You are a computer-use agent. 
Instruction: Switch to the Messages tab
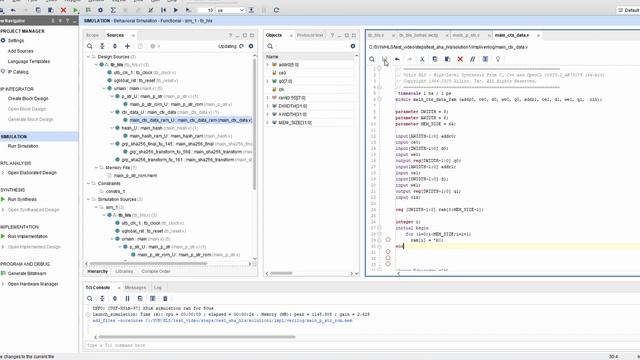click(x=135, y=288)
